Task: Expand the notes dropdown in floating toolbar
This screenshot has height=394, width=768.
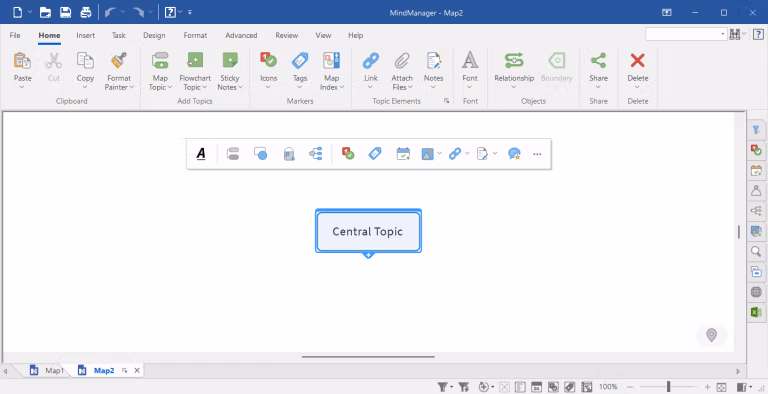Action: (495, 153)
